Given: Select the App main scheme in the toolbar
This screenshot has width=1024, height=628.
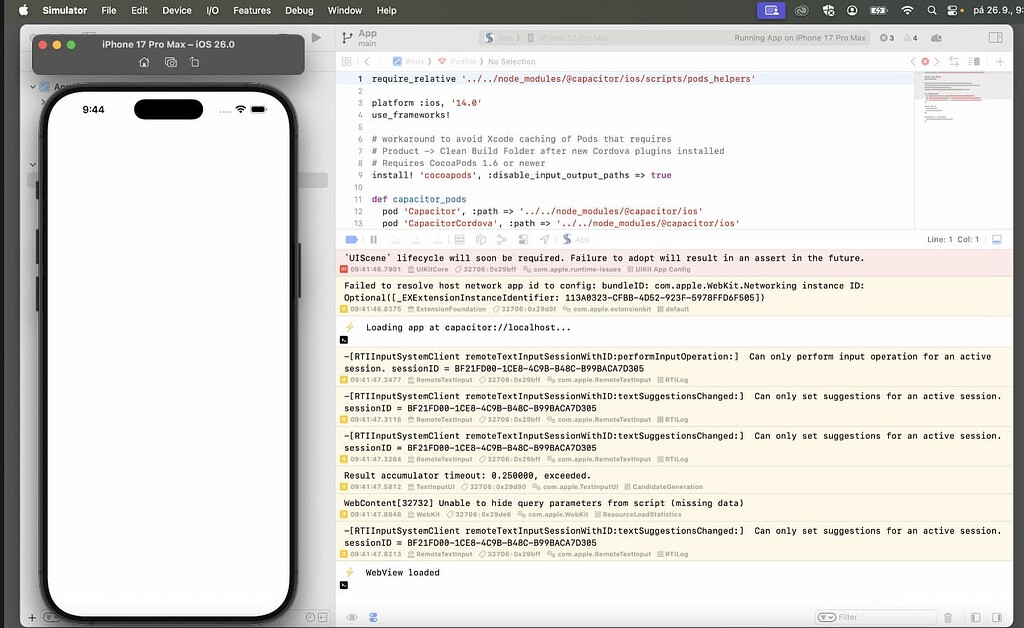Looking at the screenshot, I should coord(365,36).
